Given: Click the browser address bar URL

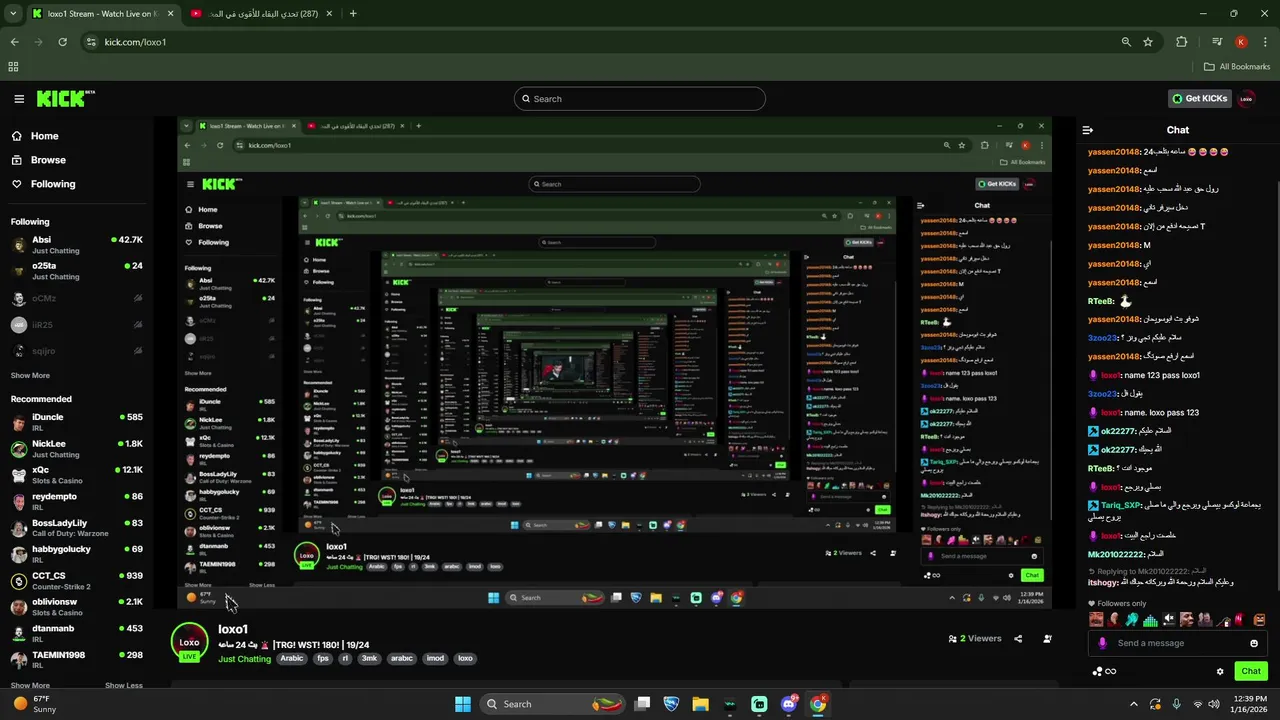Looking at the screenshot, I should (x=135, y=42).
